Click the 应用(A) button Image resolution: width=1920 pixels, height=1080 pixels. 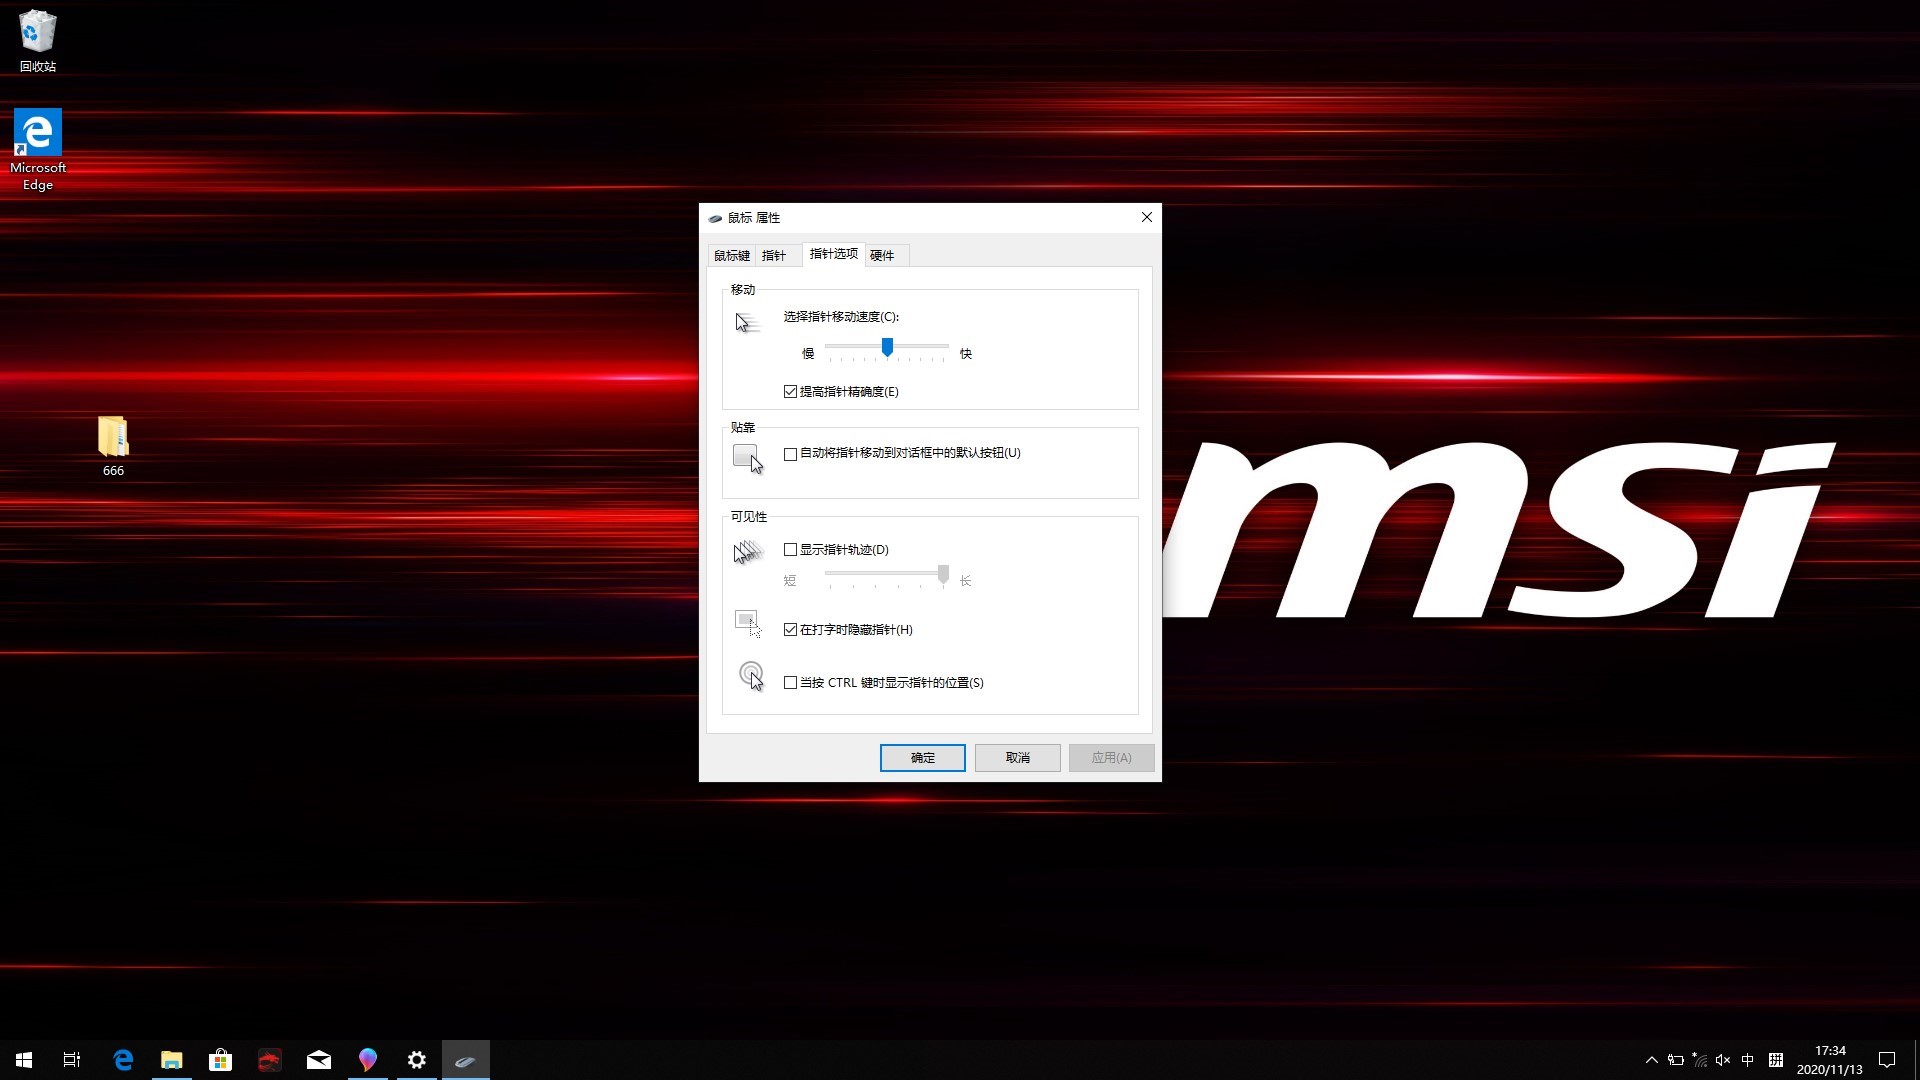coord(1112,758)
